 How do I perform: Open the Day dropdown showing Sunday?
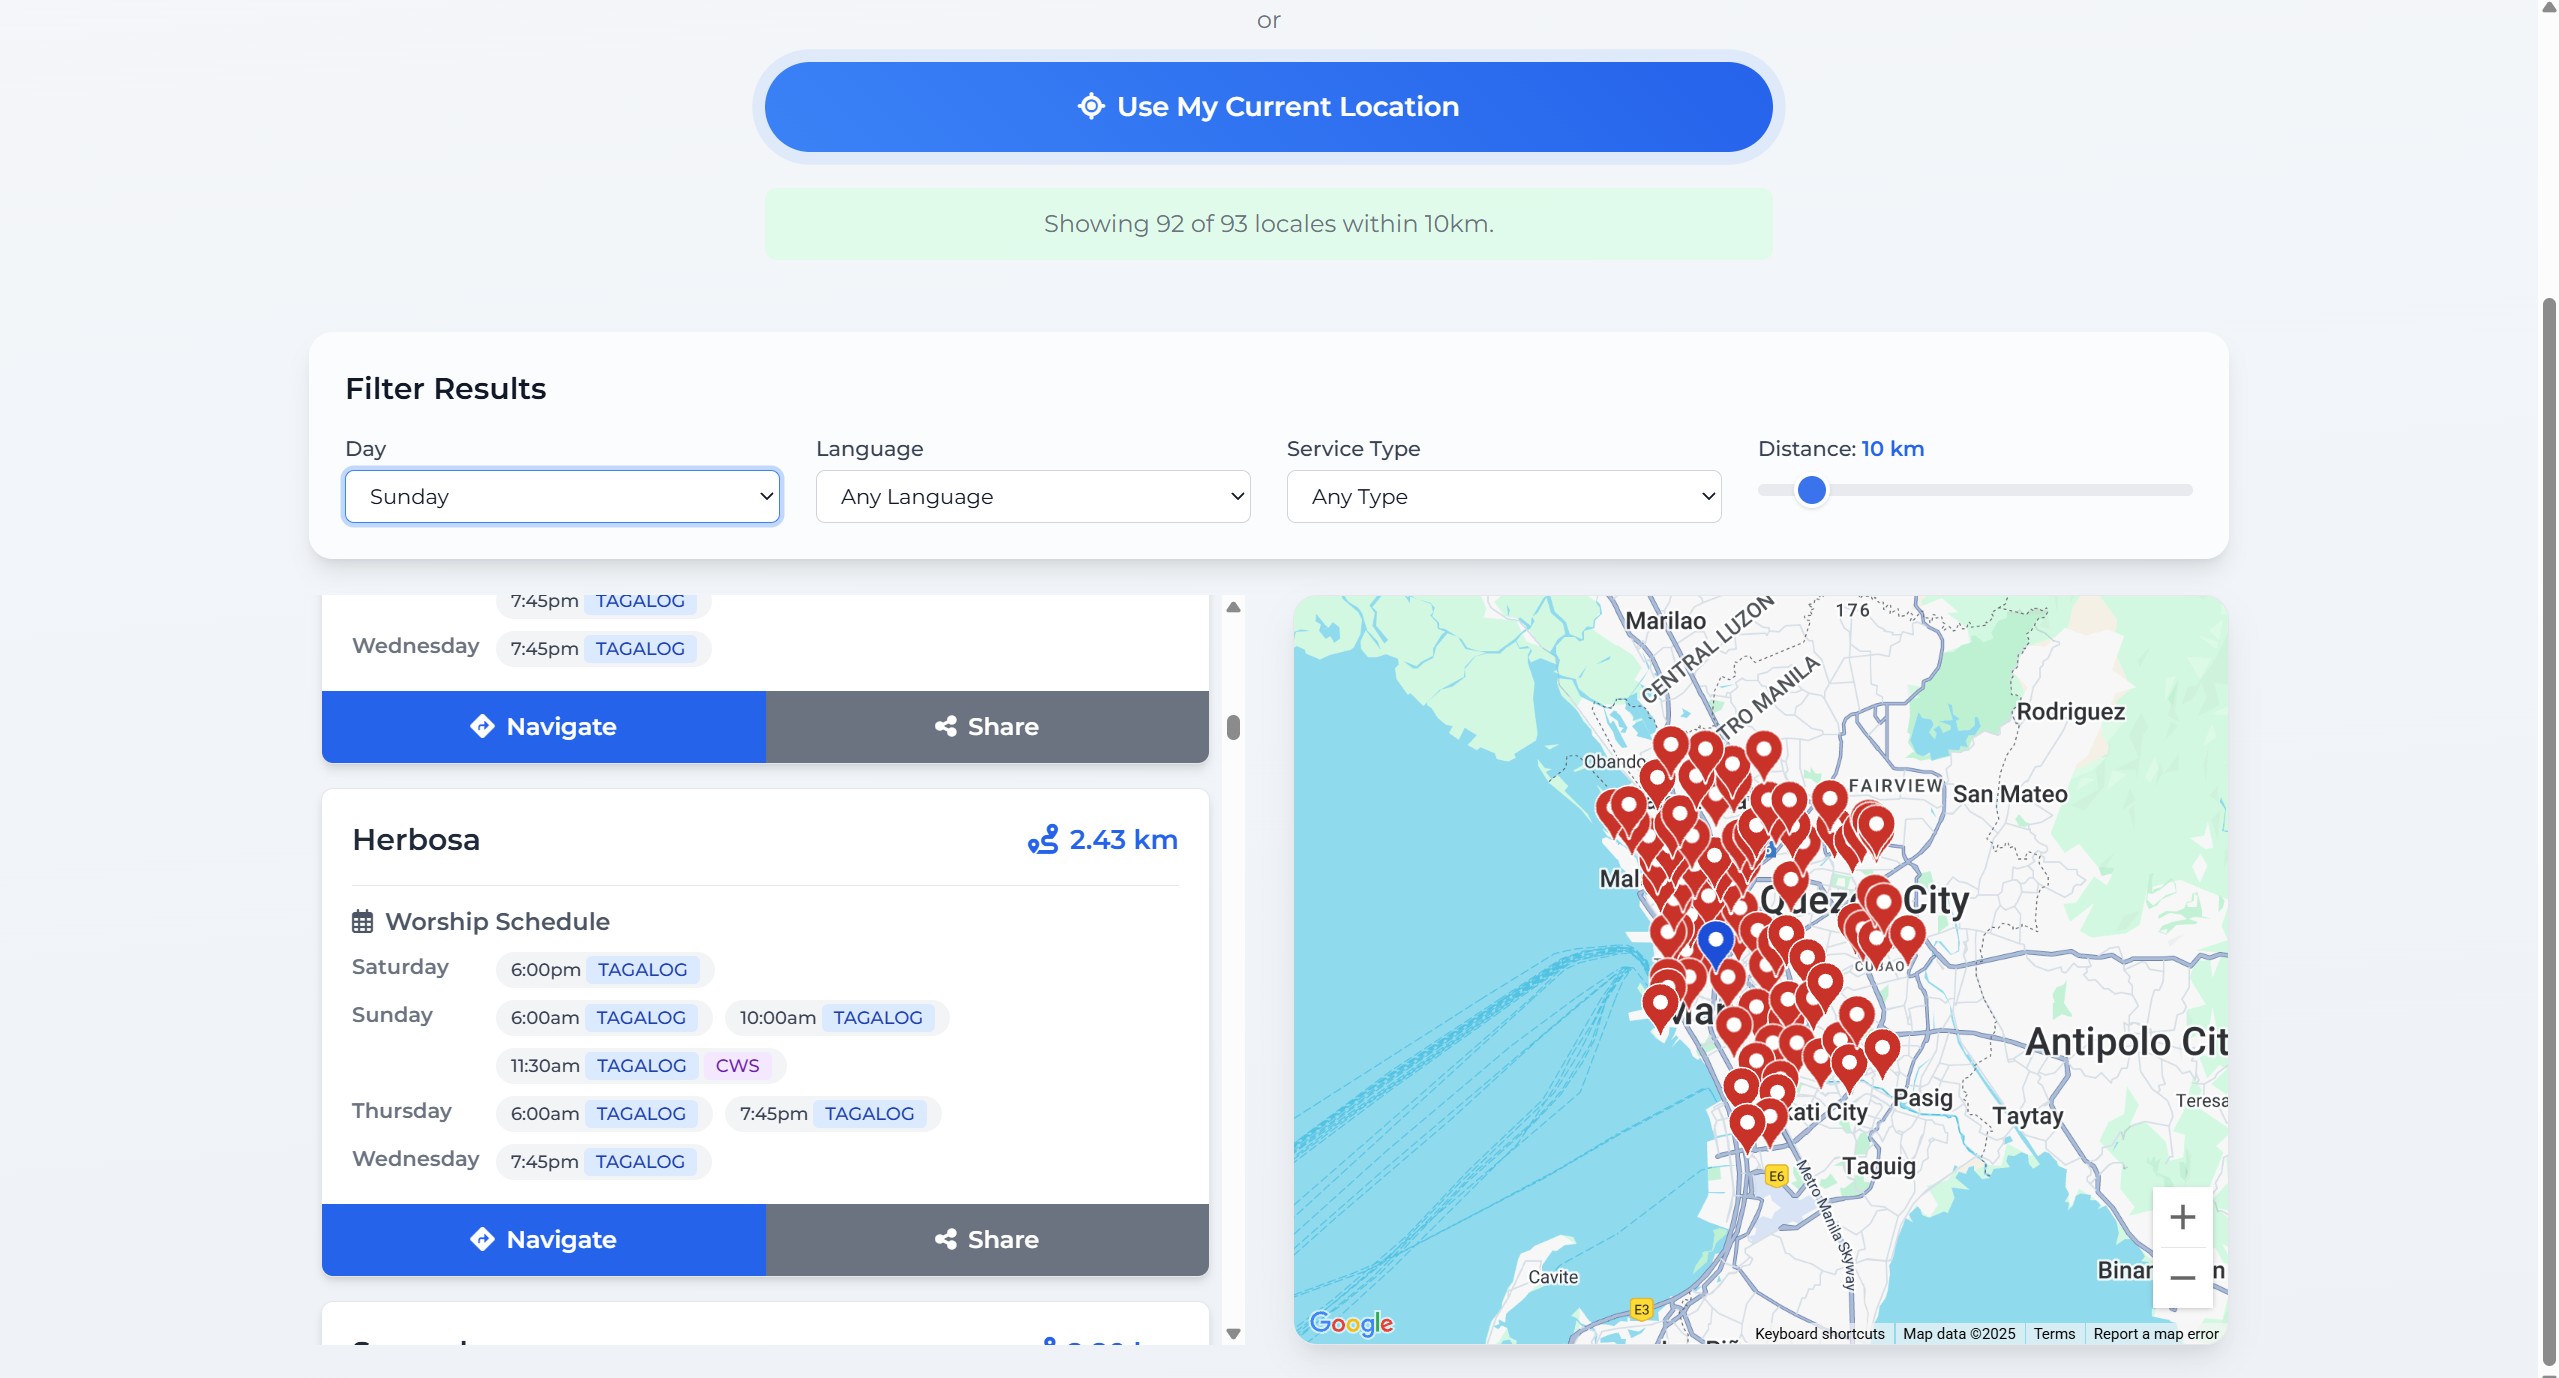coord(562,496)
